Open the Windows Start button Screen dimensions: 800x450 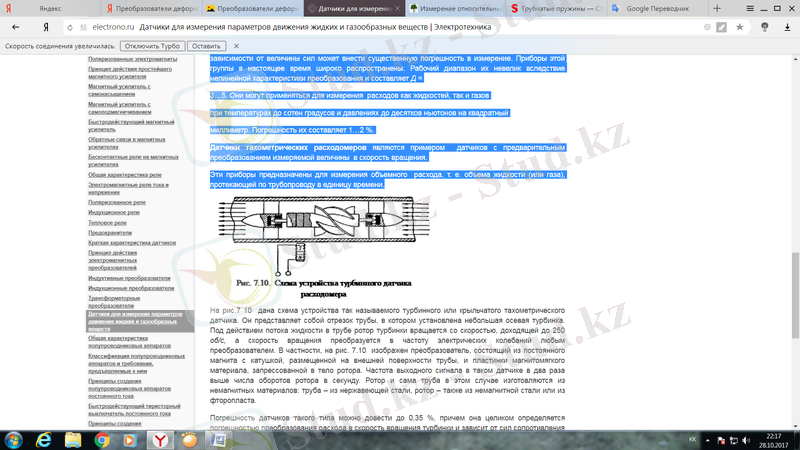(x=13, y=440)
